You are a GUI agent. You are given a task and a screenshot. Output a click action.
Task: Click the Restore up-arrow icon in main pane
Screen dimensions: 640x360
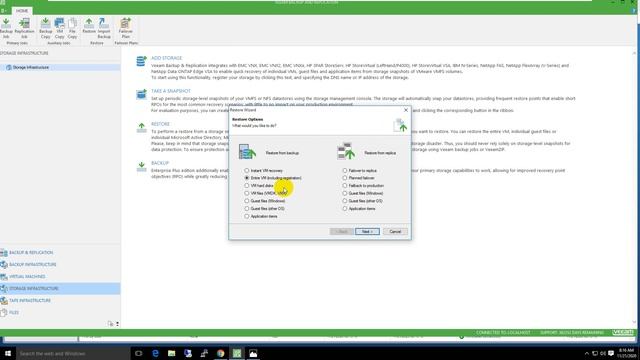point(141,127)
